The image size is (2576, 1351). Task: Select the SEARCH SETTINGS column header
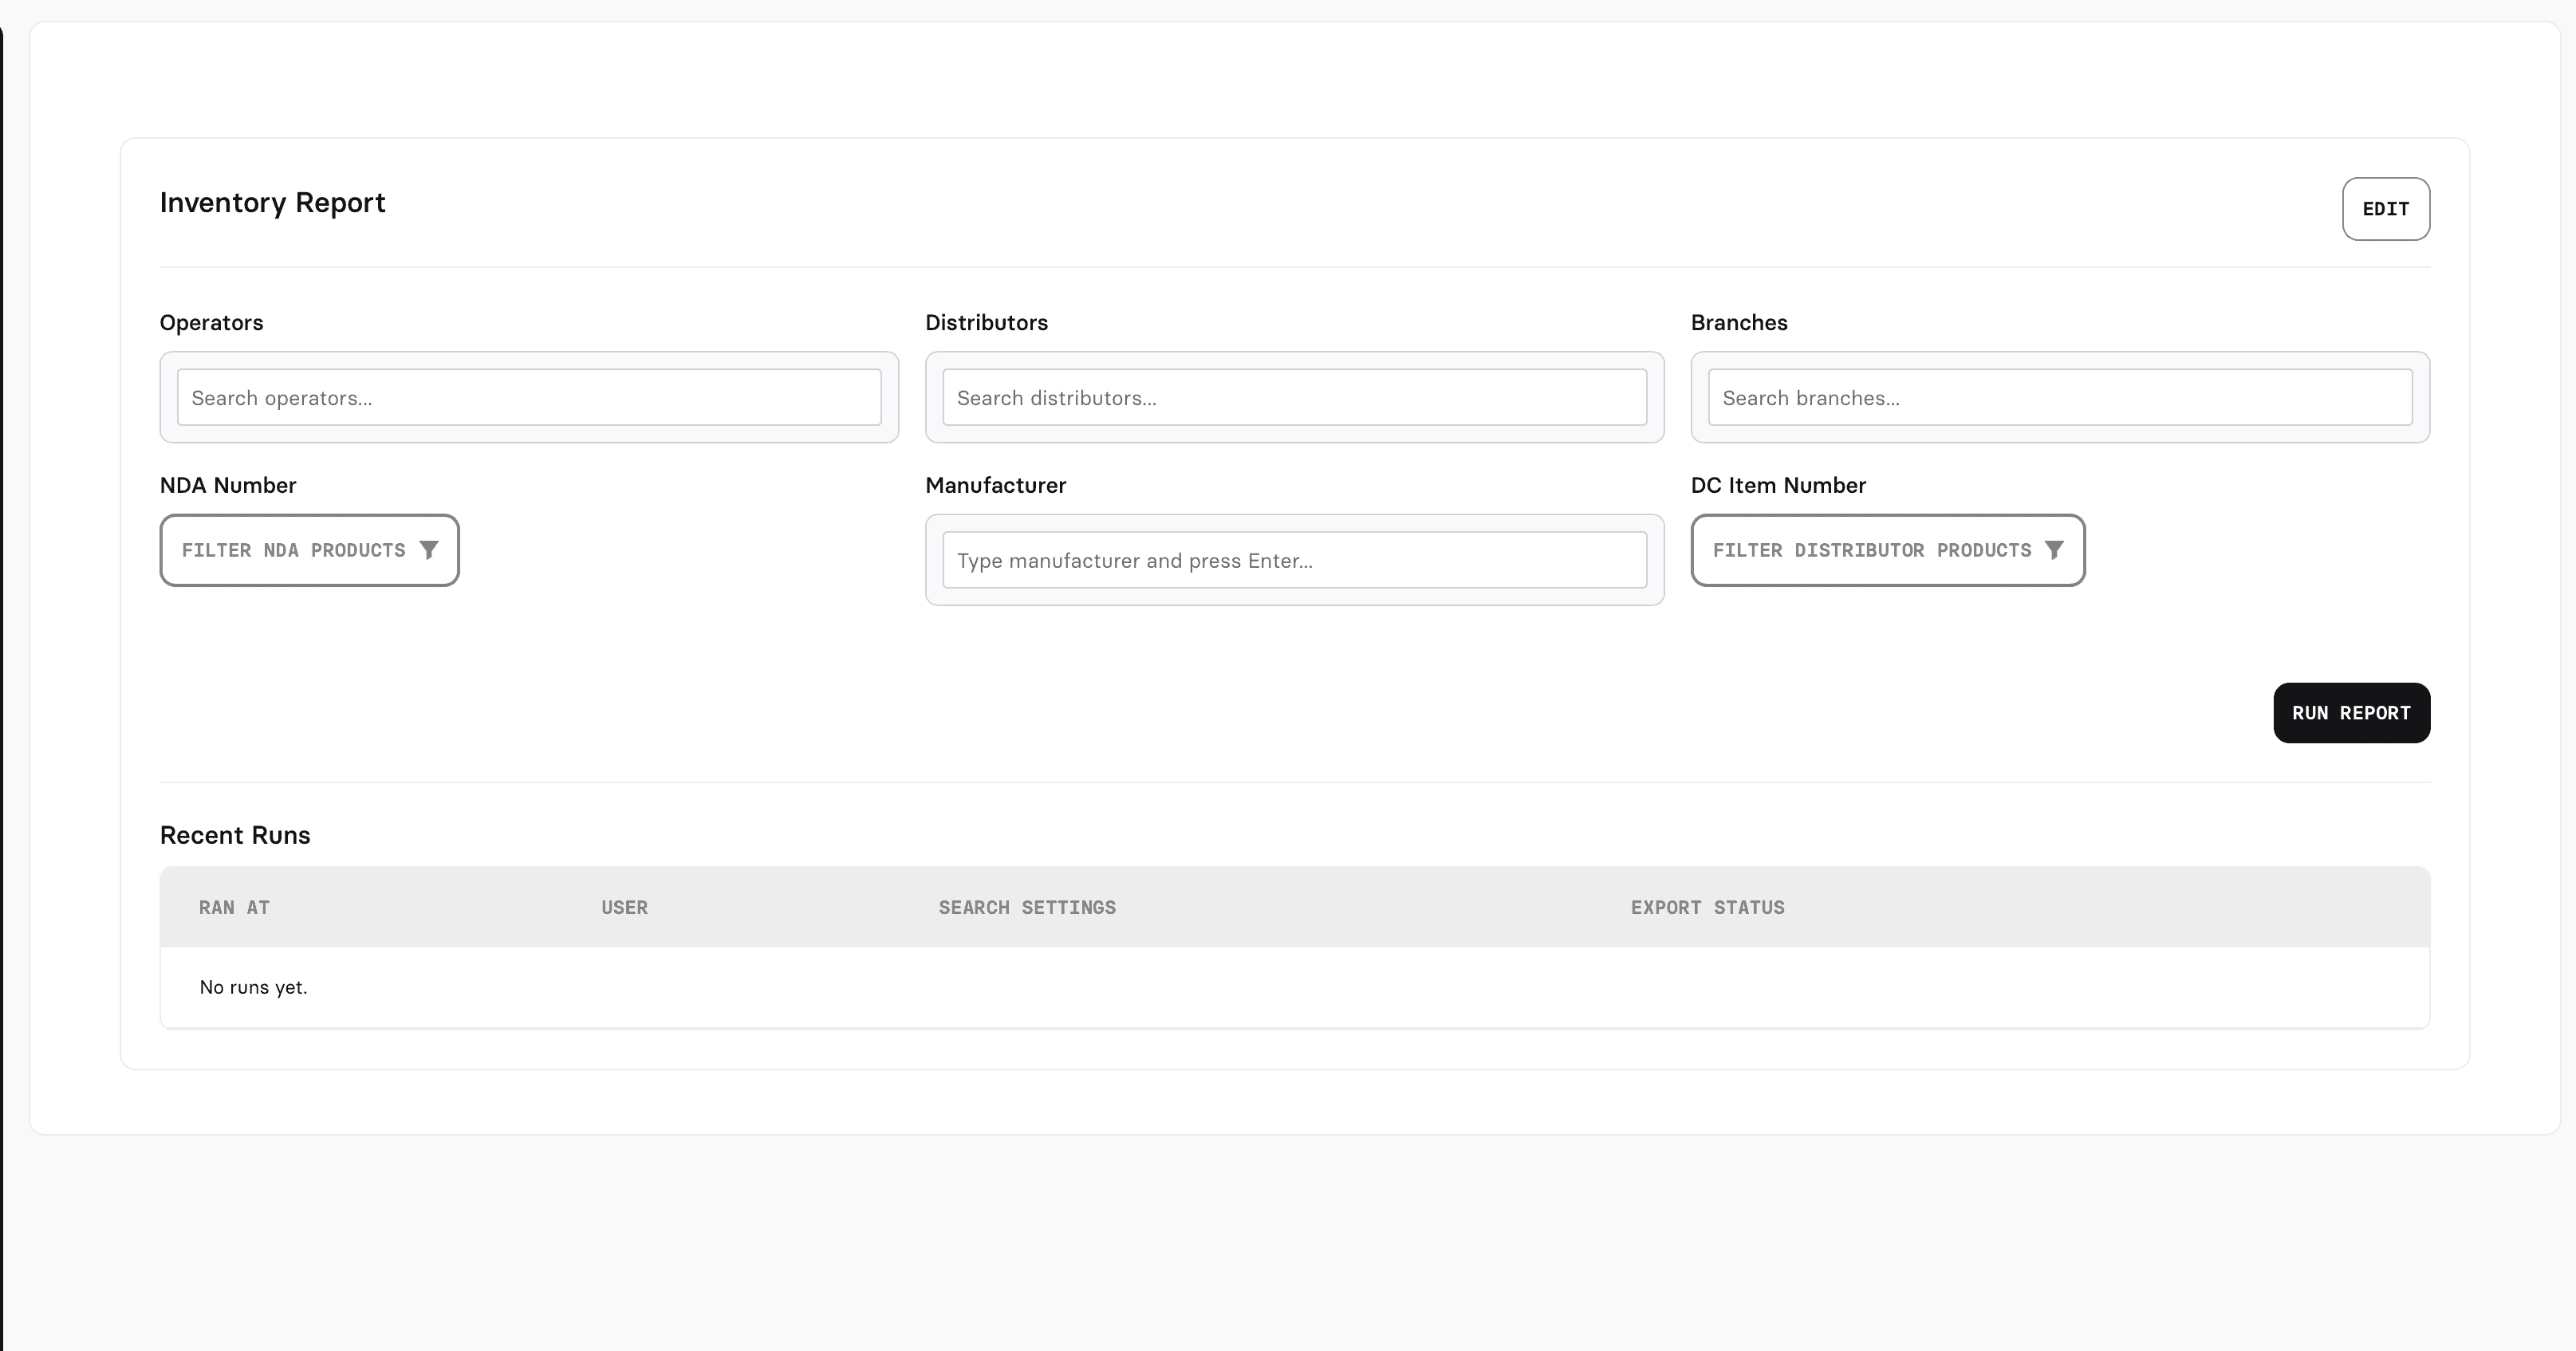[1026, 908]
